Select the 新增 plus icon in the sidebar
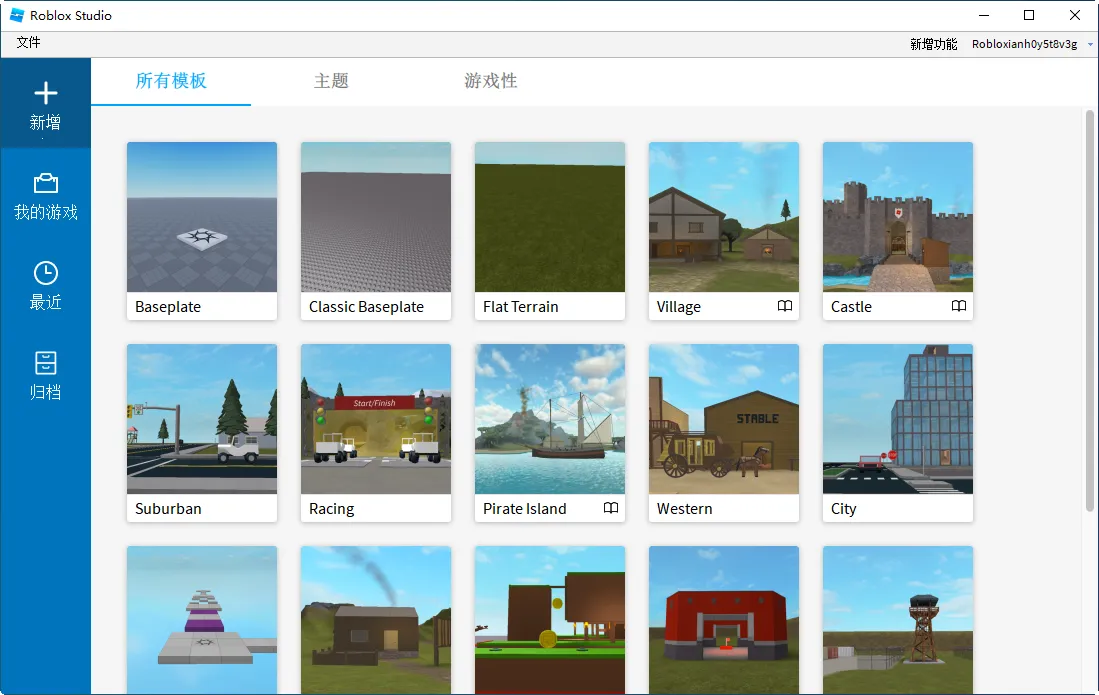Viewport: 1099px width, 695px height. 46,94
